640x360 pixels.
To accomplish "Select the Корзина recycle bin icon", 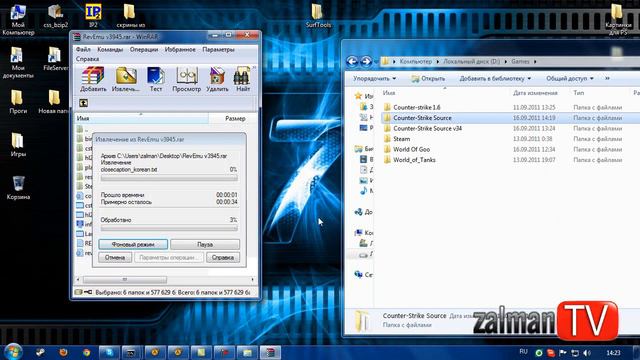I will [18, 188].
